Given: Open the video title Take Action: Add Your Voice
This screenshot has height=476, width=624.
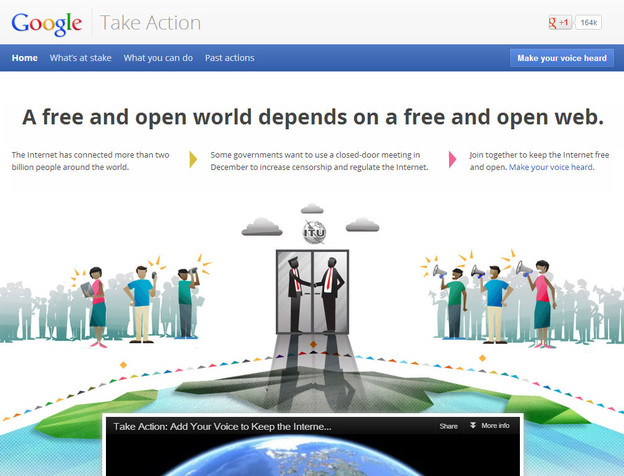Looking at the screenshot, I should pos(222,427).
